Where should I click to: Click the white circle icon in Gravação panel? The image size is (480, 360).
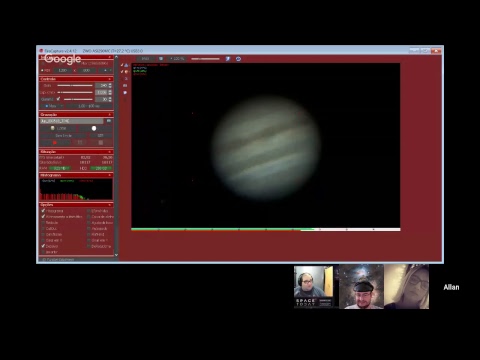(x=94, y=128)
